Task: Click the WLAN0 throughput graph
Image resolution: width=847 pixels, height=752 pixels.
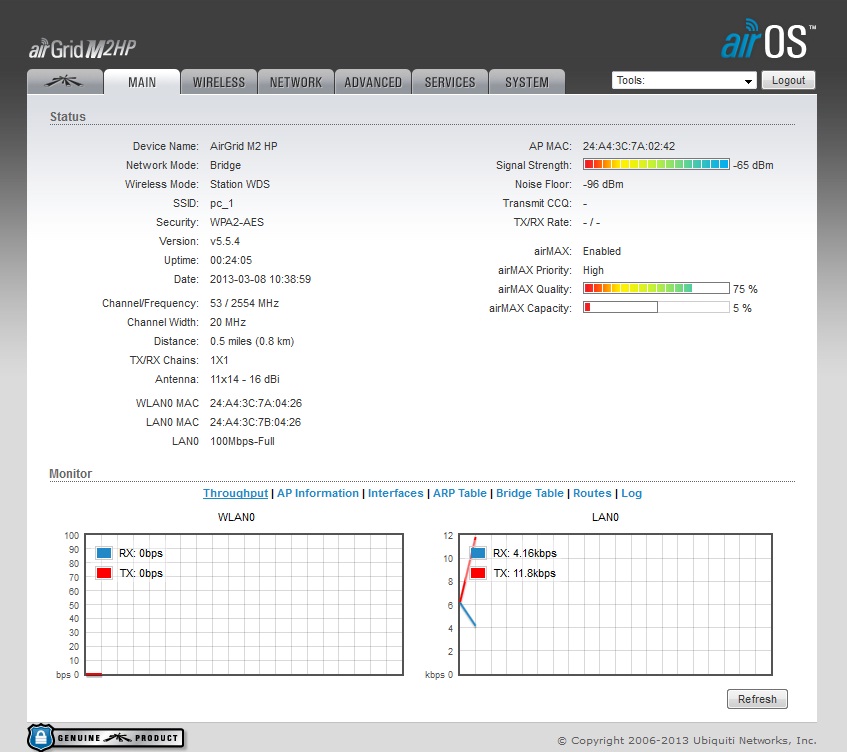Action: [x=244, y=605]
